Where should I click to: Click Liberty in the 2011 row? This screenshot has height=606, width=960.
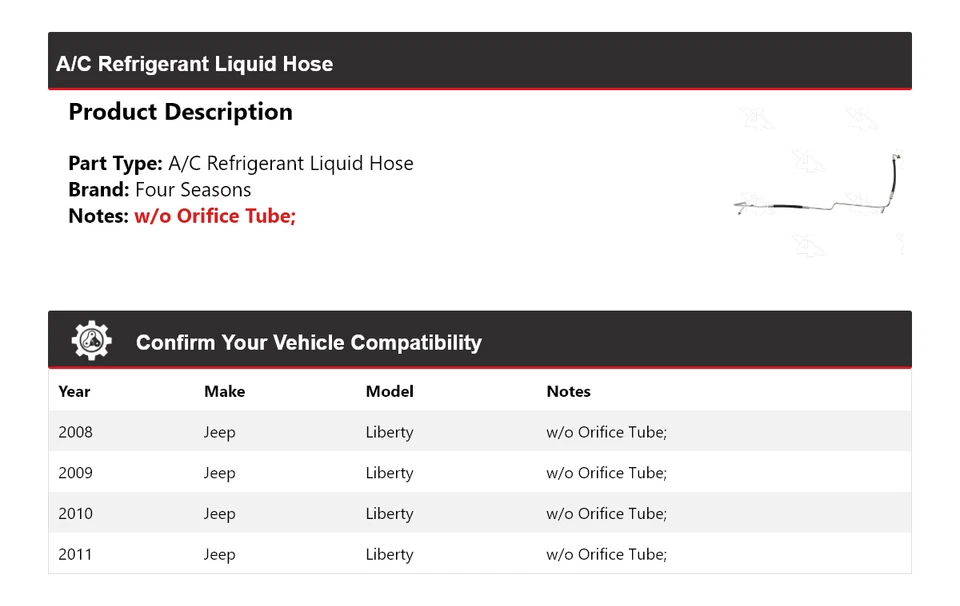[x=389, y=555]
